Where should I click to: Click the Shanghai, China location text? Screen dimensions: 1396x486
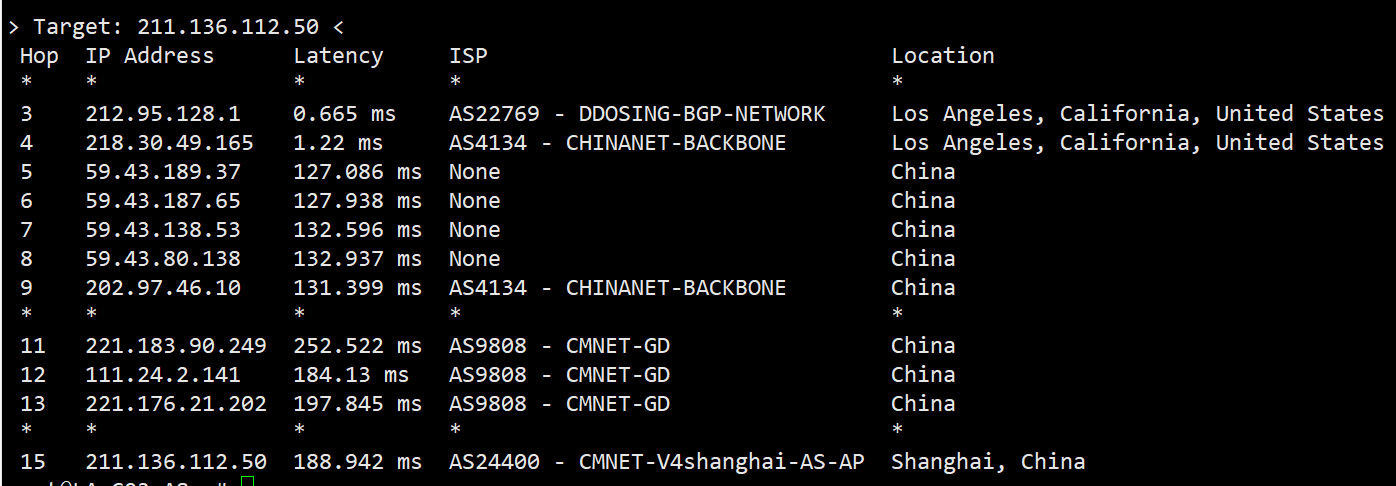click(988, 462)
